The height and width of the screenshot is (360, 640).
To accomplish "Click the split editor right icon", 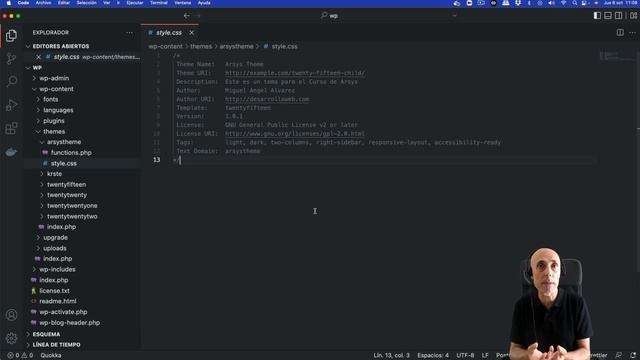I will tap(620, 33).
